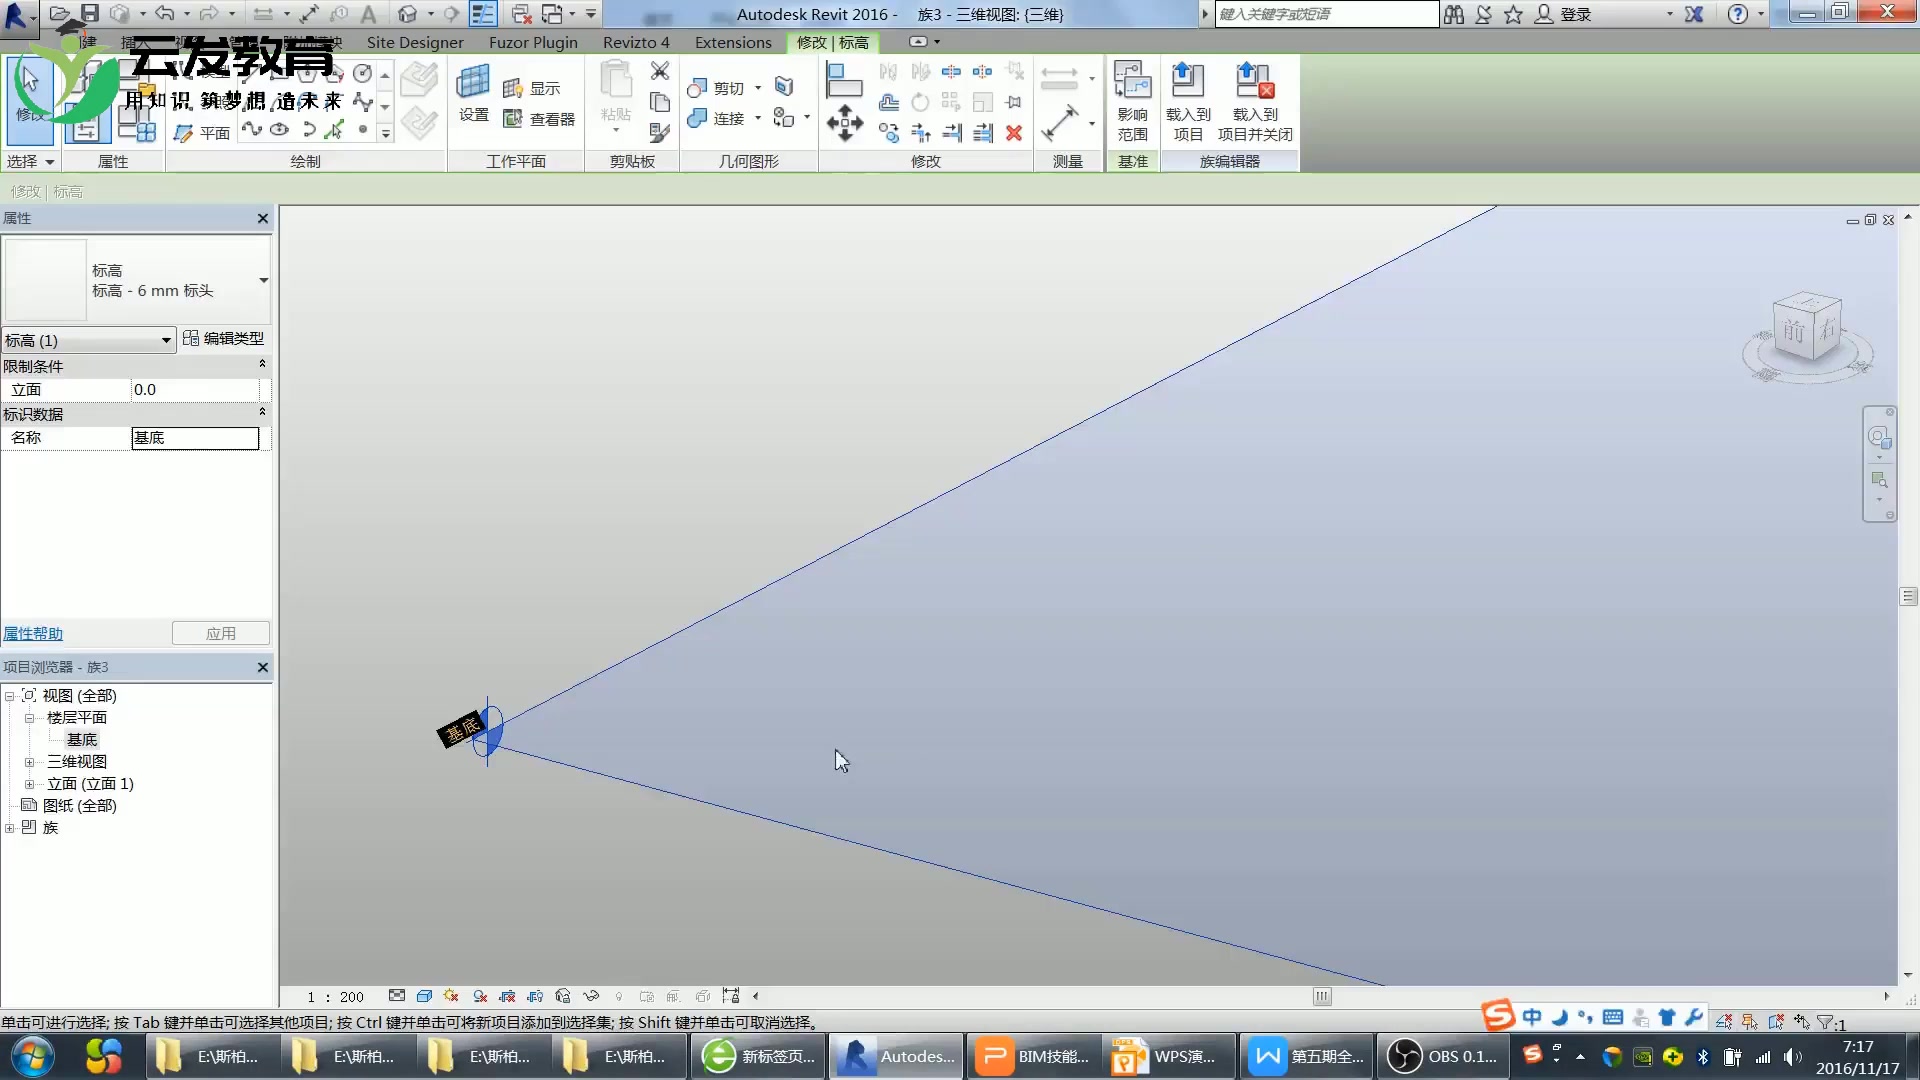Image resolution: width=1920 pixels, height=1080 pixels.
Task: Open the 标高 type selector dropdown
Action: point(263,280)
